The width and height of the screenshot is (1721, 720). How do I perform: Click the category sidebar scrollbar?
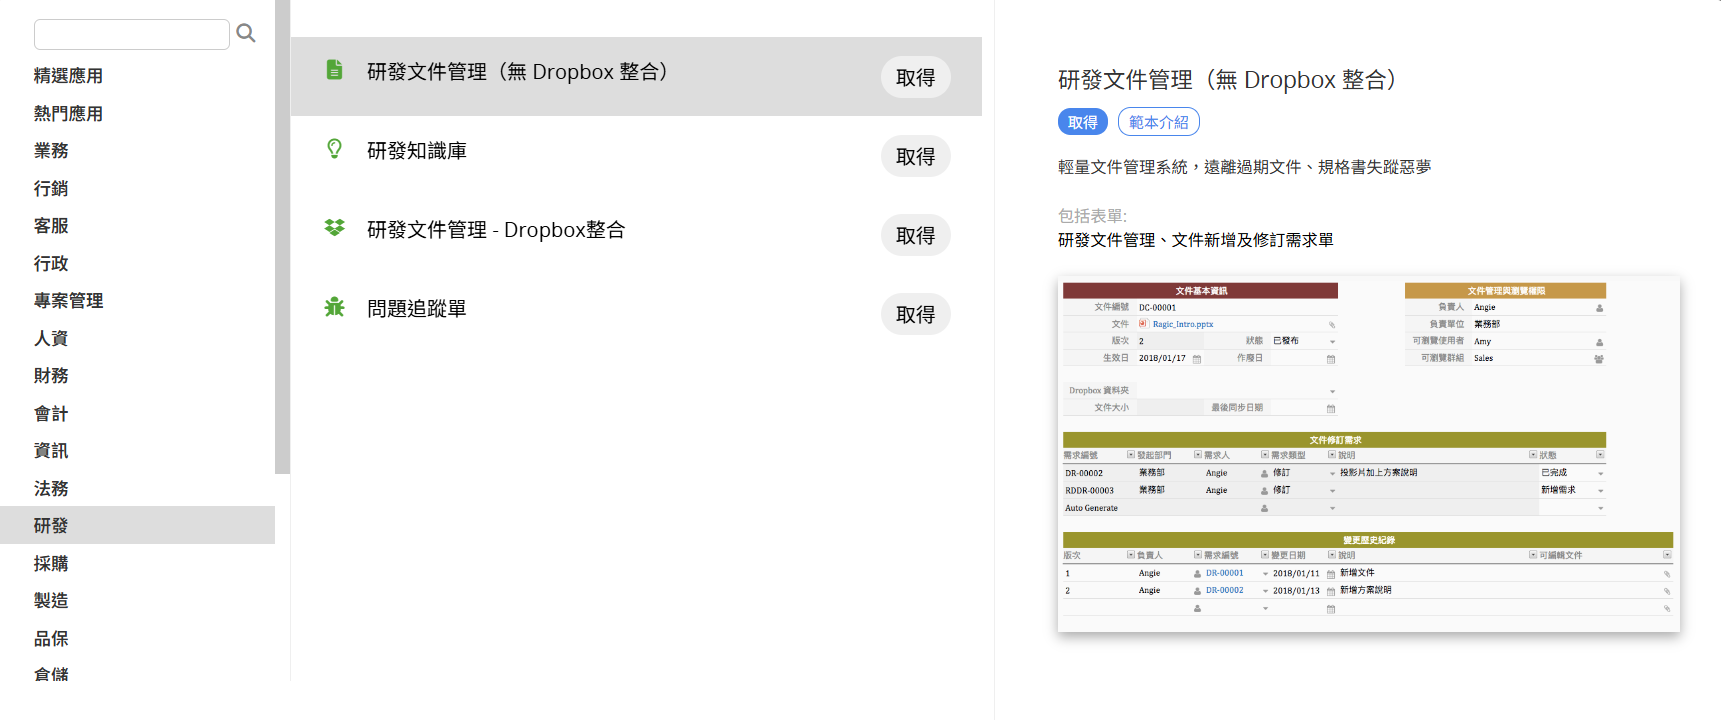click(282, 240)
